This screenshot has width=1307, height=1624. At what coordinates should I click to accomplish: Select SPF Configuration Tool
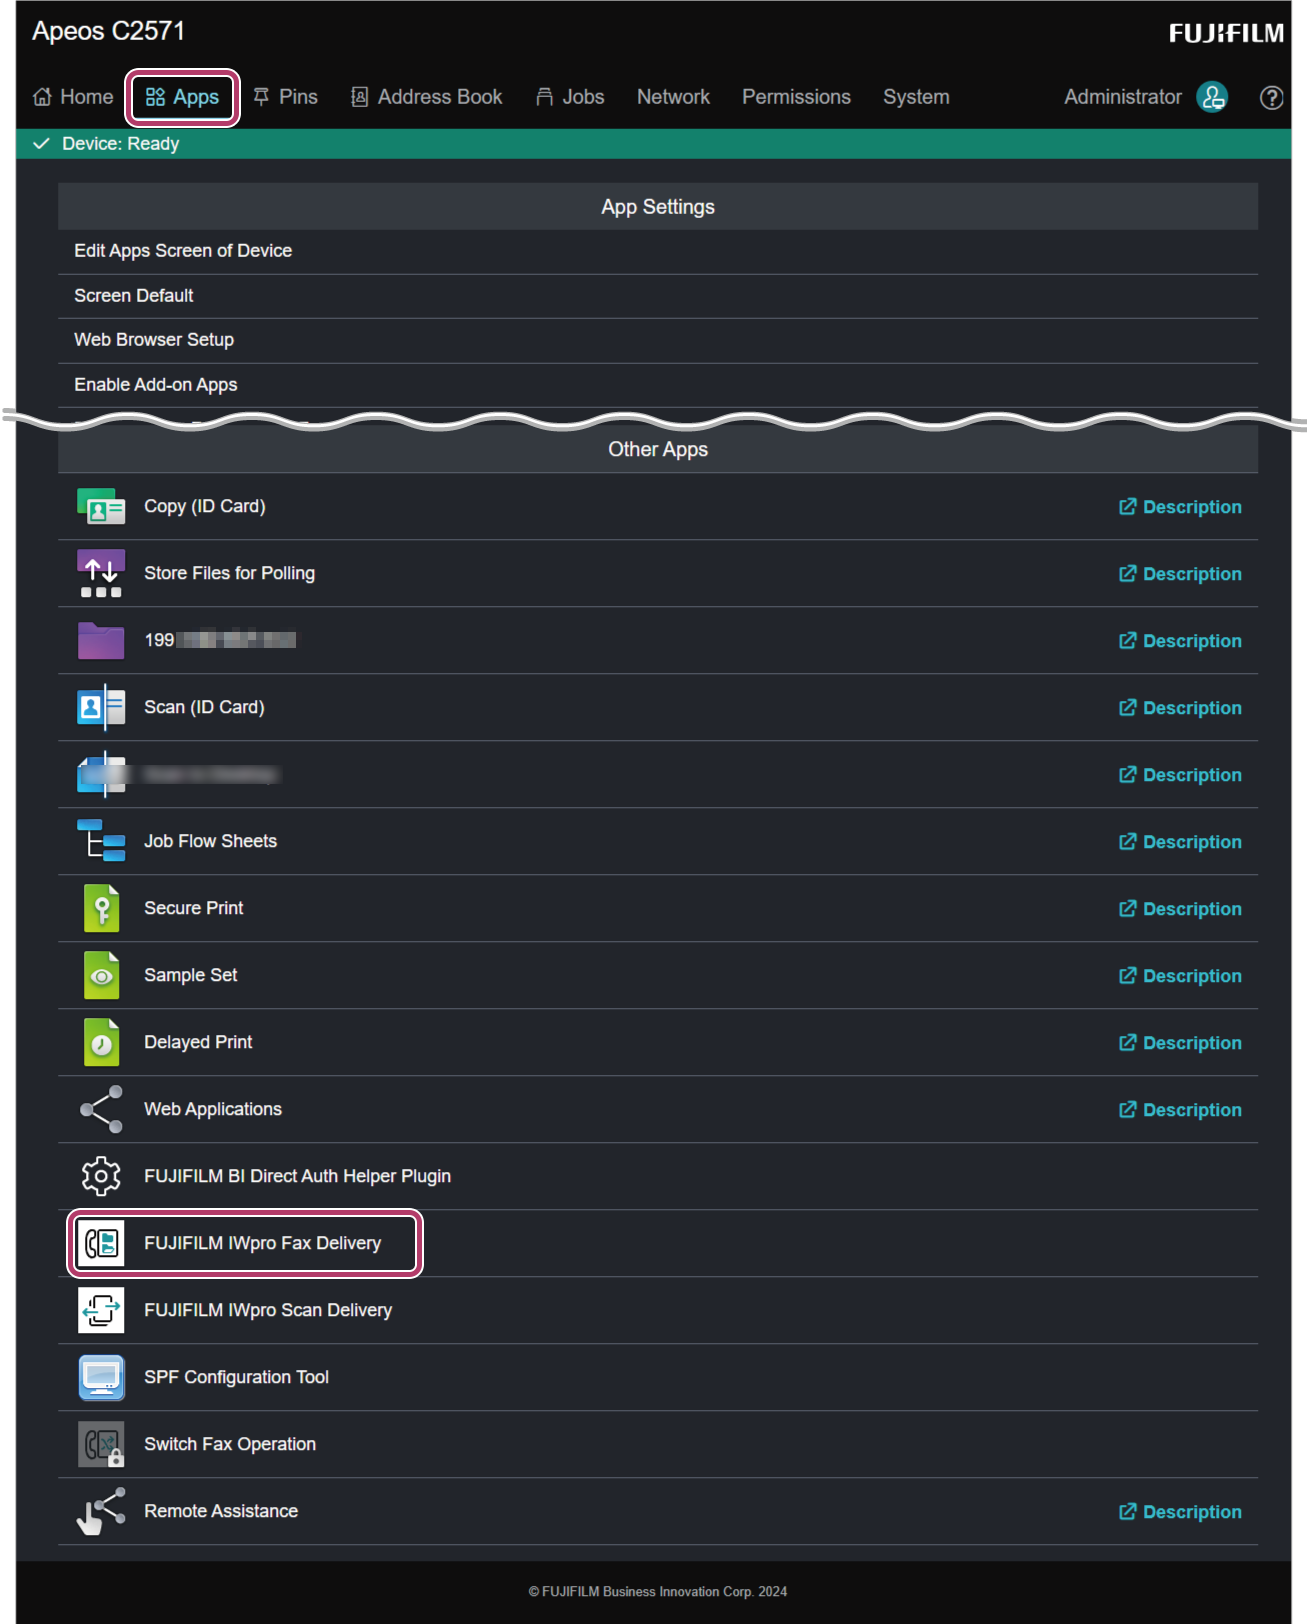(236, 1377)
